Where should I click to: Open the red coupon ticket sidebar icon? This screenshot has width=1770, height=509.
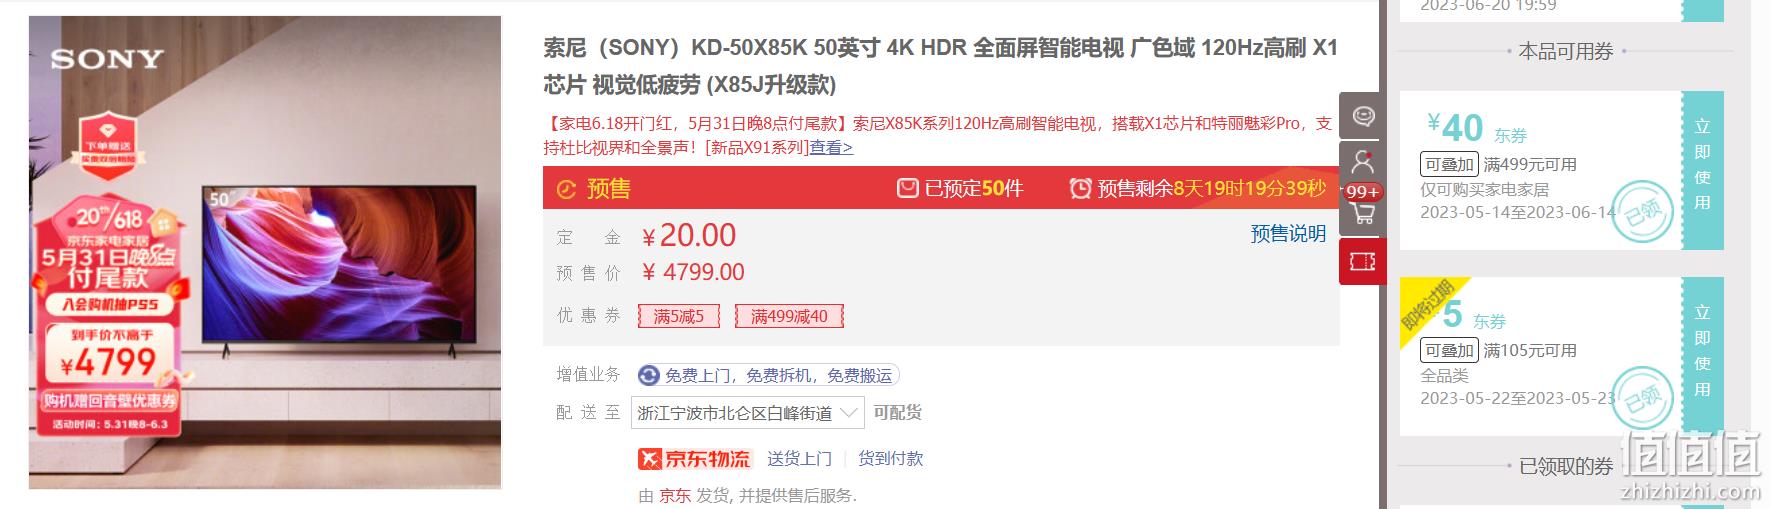(1363, 261)
